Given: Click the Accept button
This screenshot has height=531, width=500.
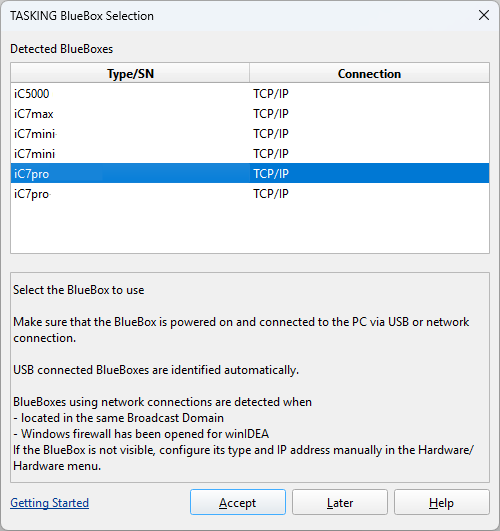Looking at the screenshot, I should click(x=238, y=502).
